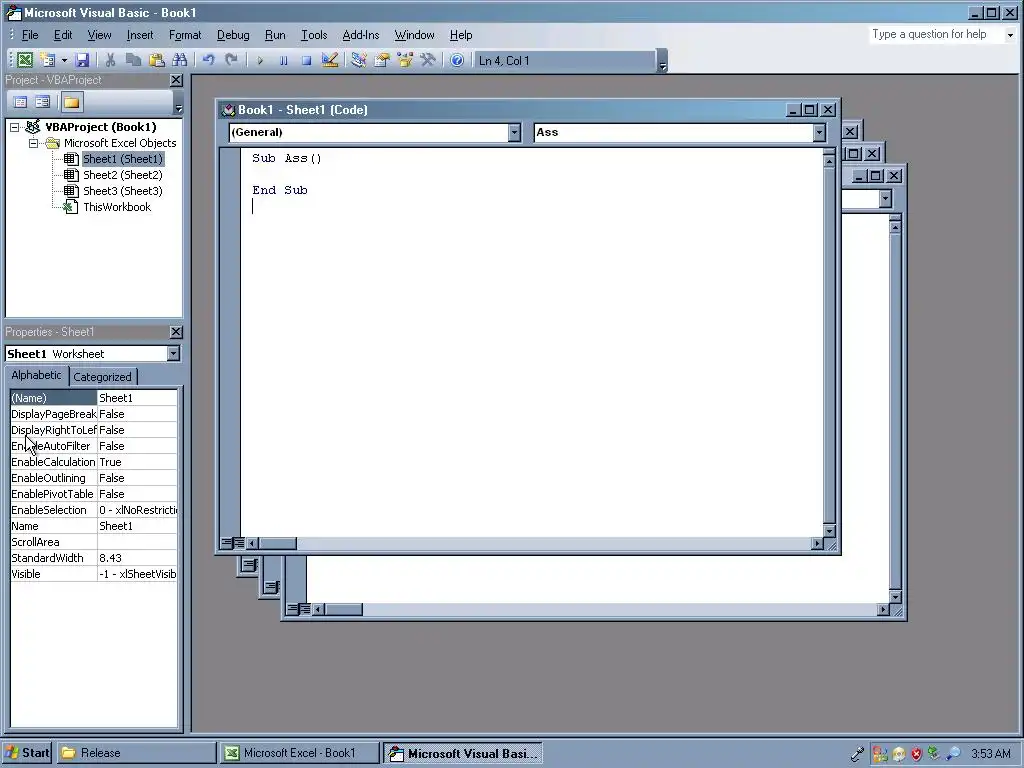Close the Properties - Sheet1 panel

click(x=176, y=332)
